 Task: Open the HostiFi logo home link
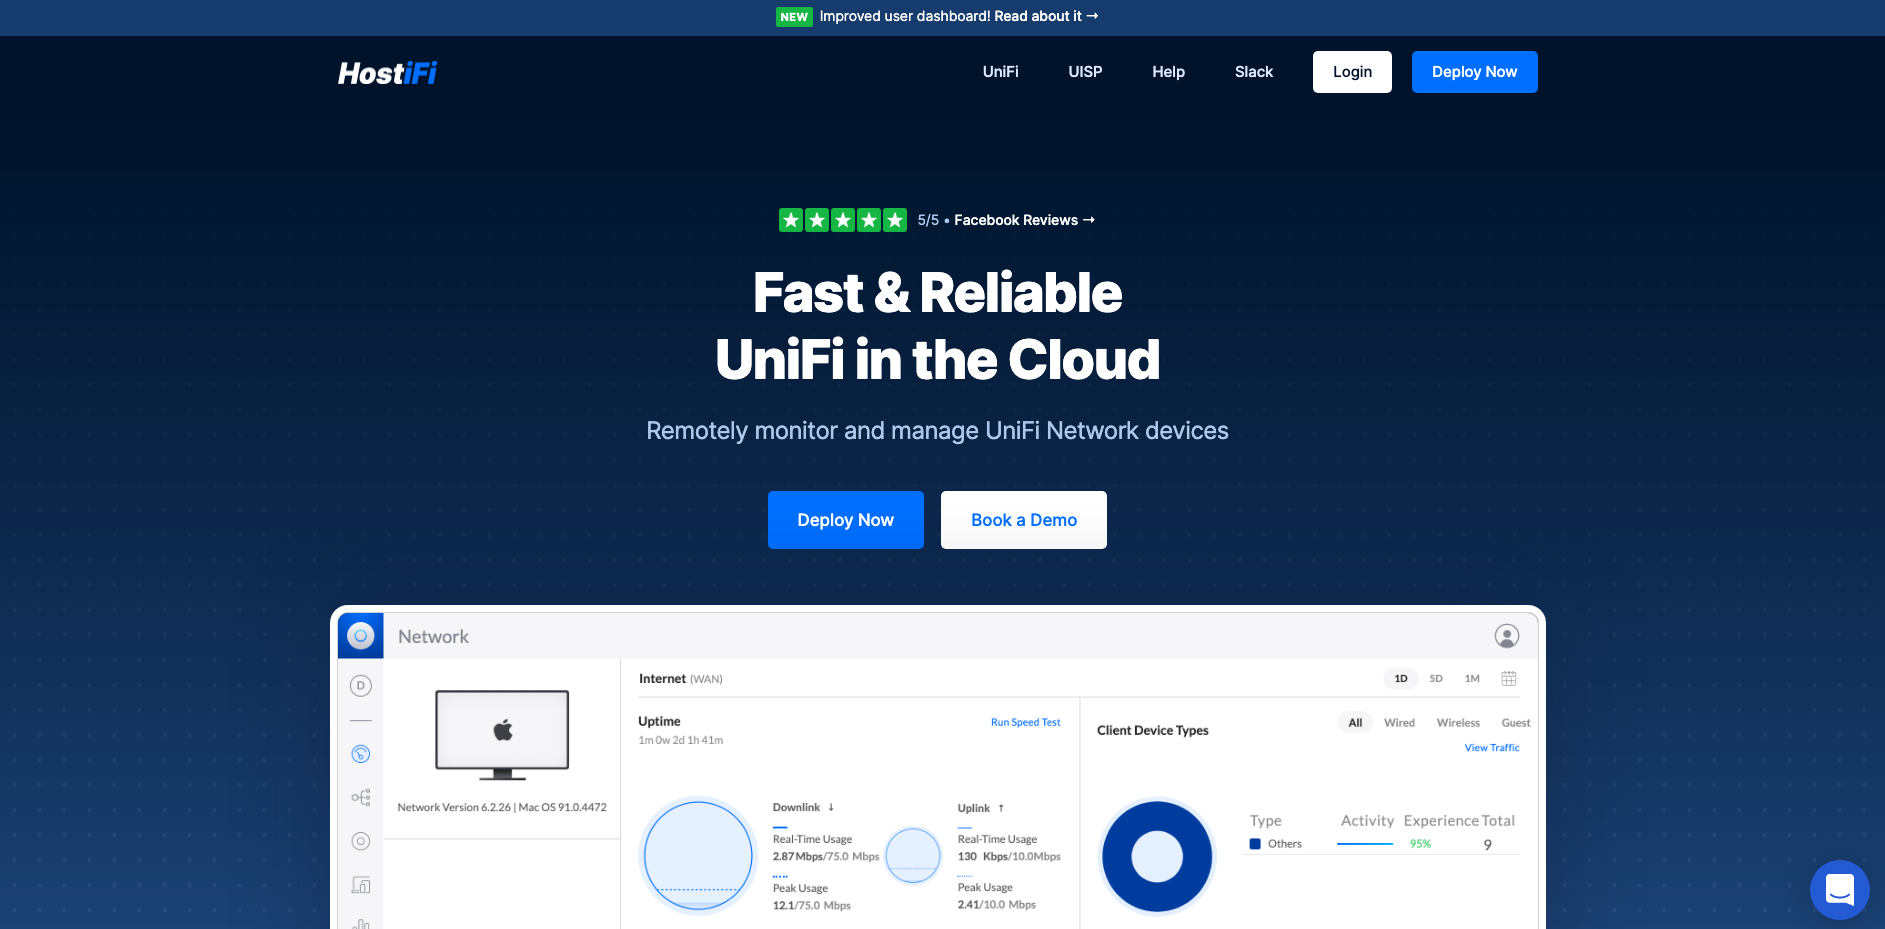[387, 73]
